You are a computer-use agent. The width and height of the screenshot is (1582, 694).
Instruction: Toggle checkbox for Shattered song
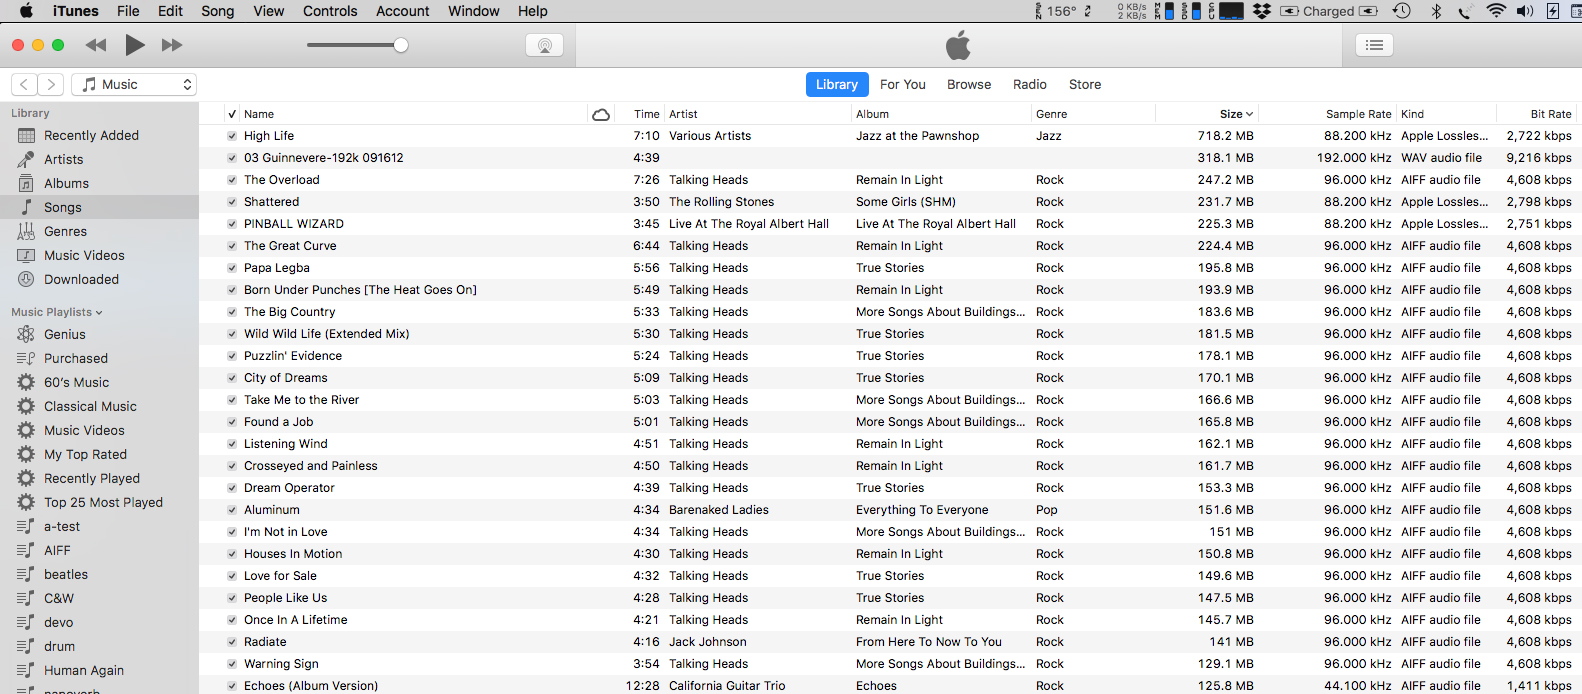232,202
